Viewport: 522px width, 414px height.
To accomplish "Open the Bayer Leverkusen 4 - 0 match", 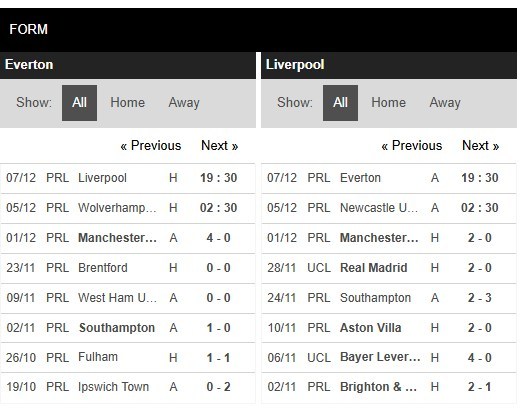I will coord(389,357).
